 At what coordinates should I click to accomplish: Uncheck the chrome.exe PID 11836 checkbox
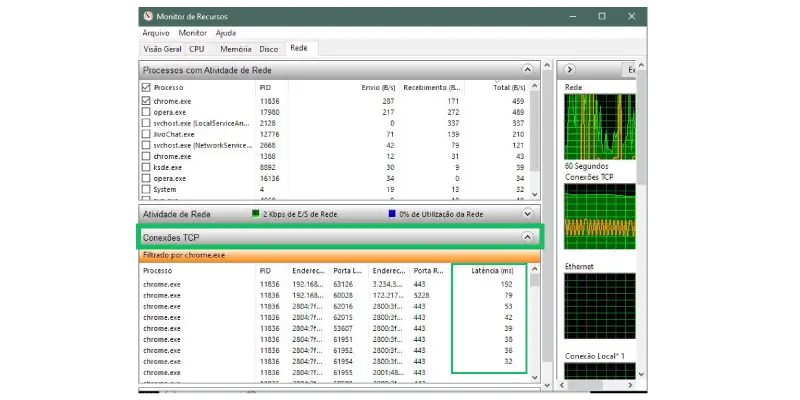(147, 101)
